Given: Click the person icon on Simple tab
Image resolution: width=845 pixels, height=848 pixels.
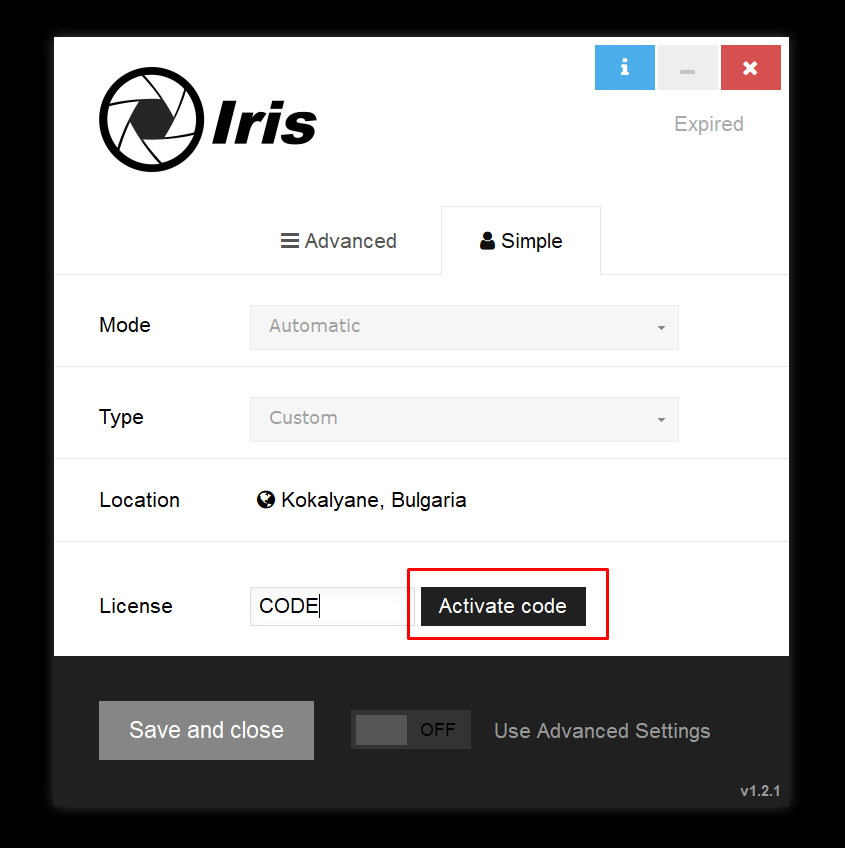Looking at the screenshot, I should [x=488, y=241].
